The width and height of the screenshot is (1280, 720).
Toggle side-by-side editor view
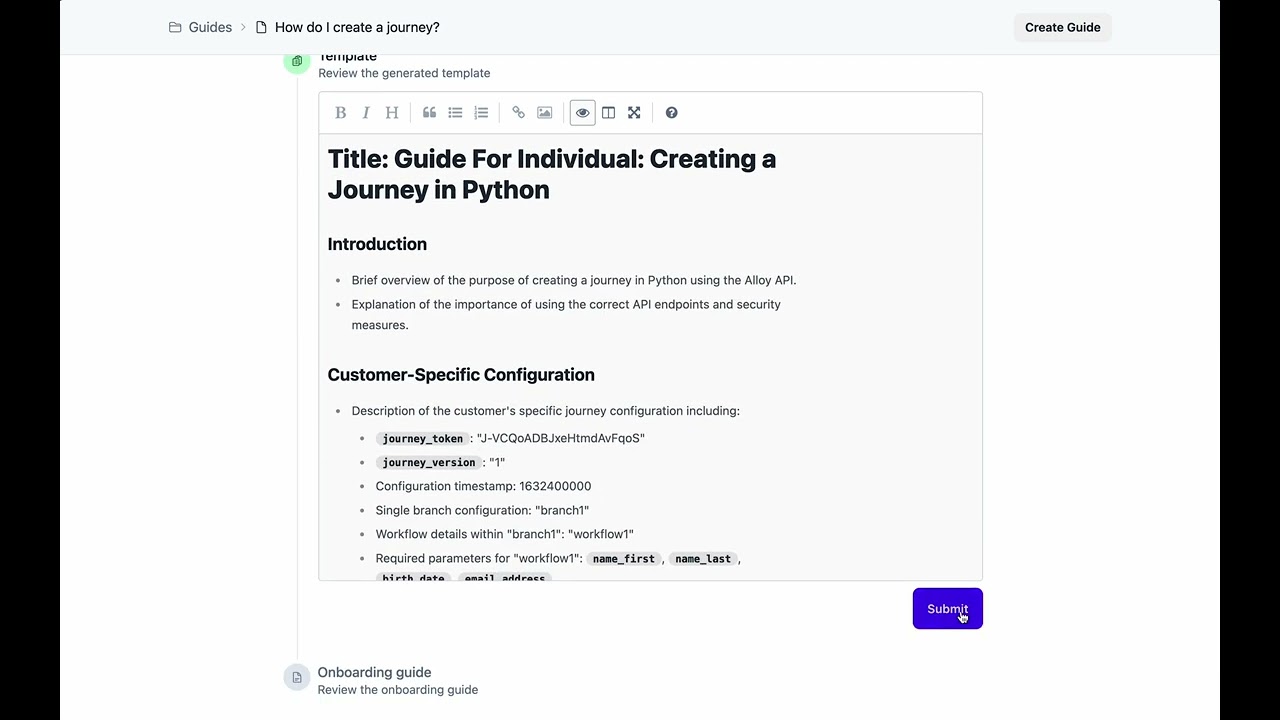point(608,113)
